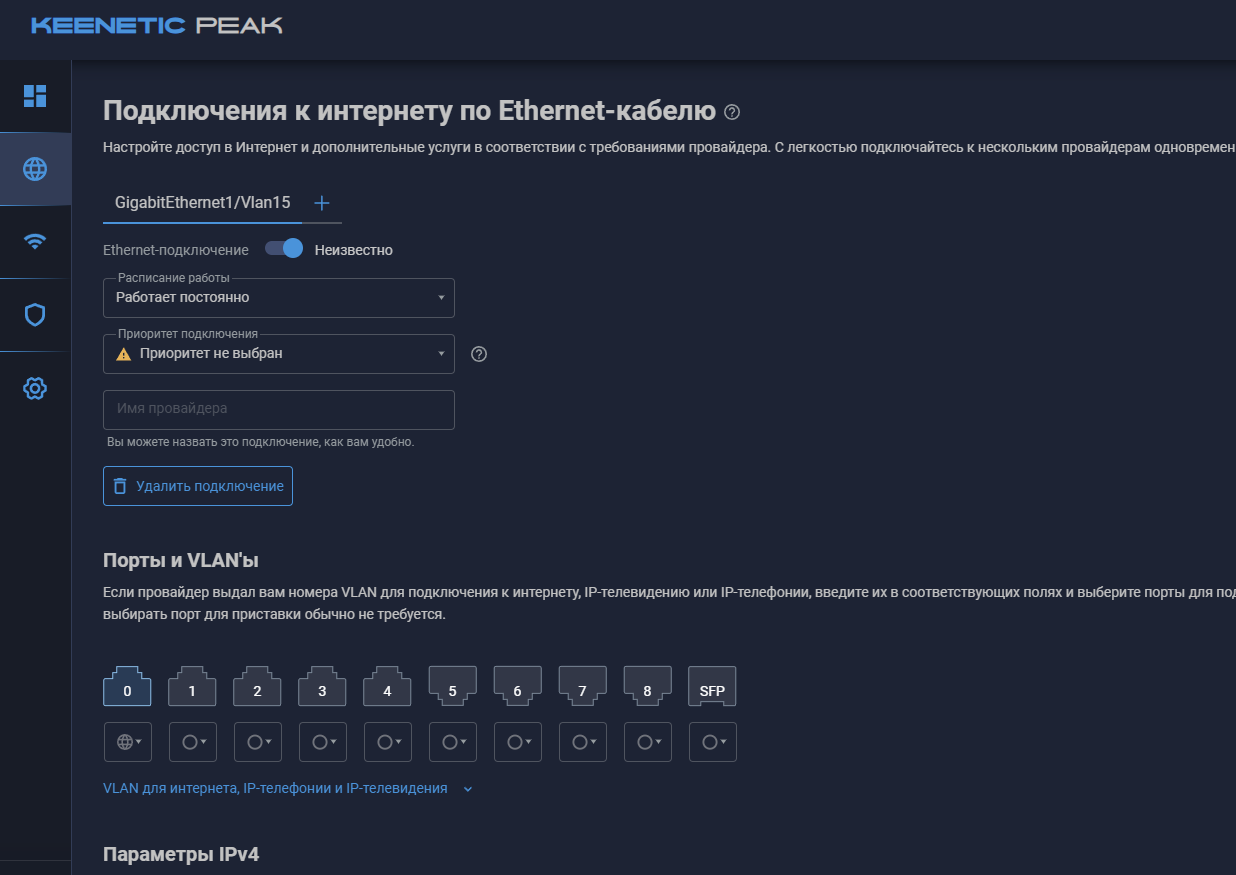Select port 0 icon
Viewport: 1236px width, 875px height.
coord(127,687)
